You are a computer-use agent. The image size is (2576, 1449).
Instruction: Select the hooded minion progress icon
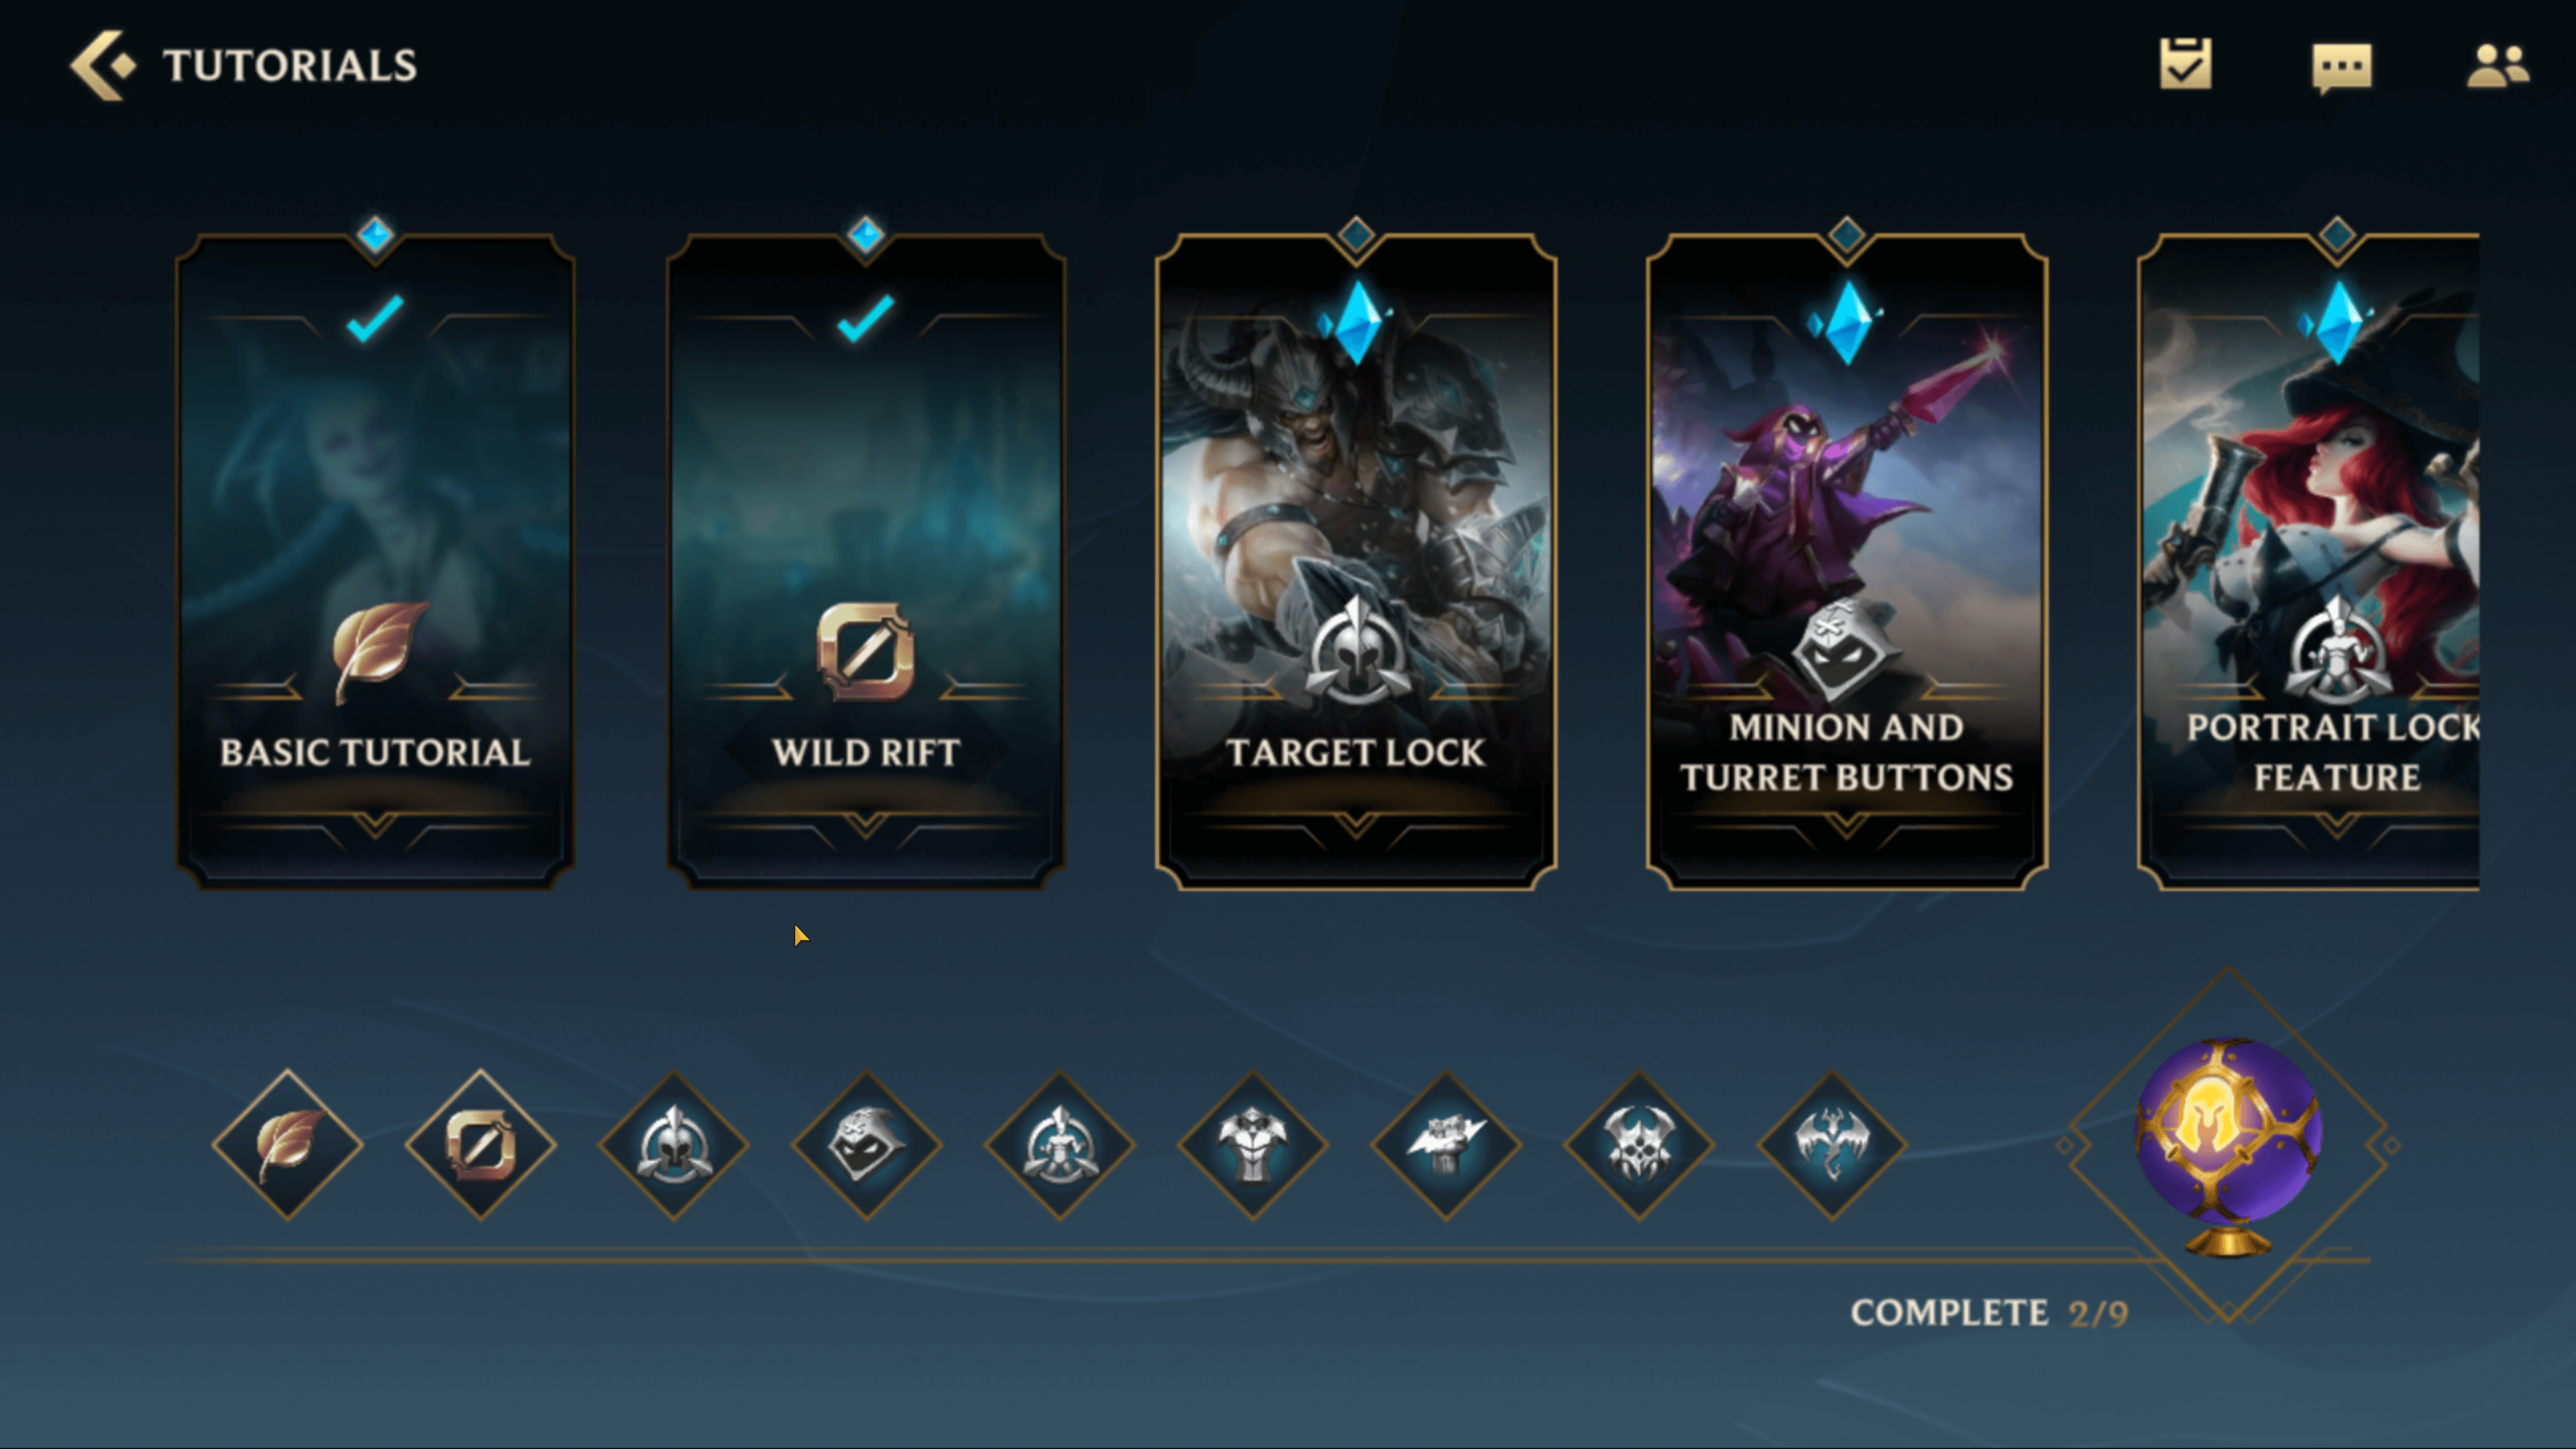867,1145
